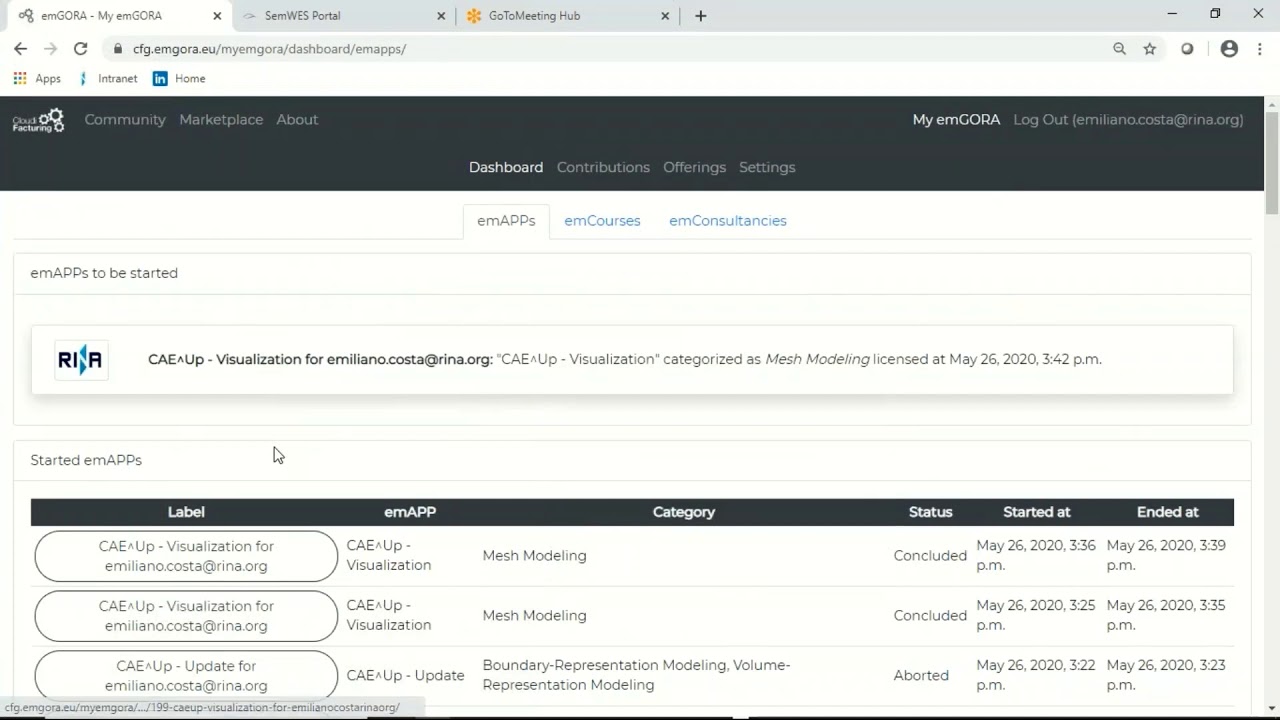Log out of emiliano.costa@rina.org

tap(1128, 119)
